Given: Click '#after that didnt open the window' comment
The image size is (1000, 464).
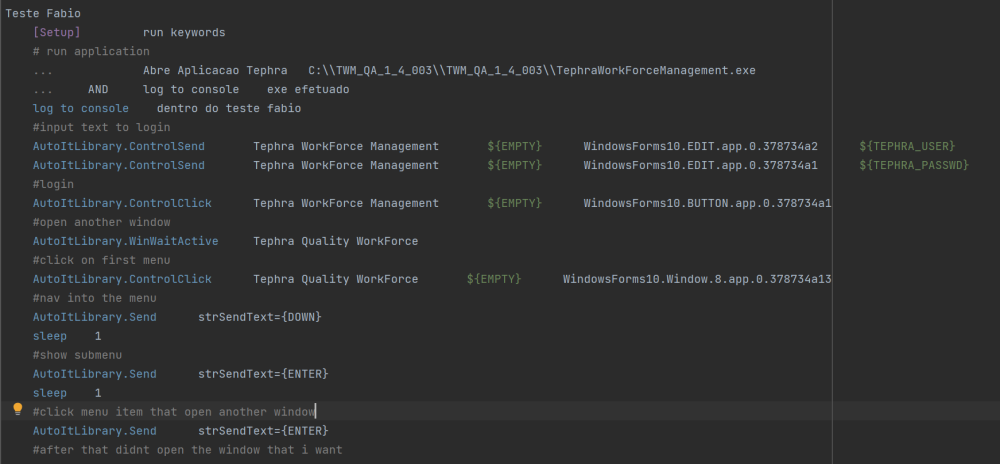Looking at the screenshot, I should (188, 450).
